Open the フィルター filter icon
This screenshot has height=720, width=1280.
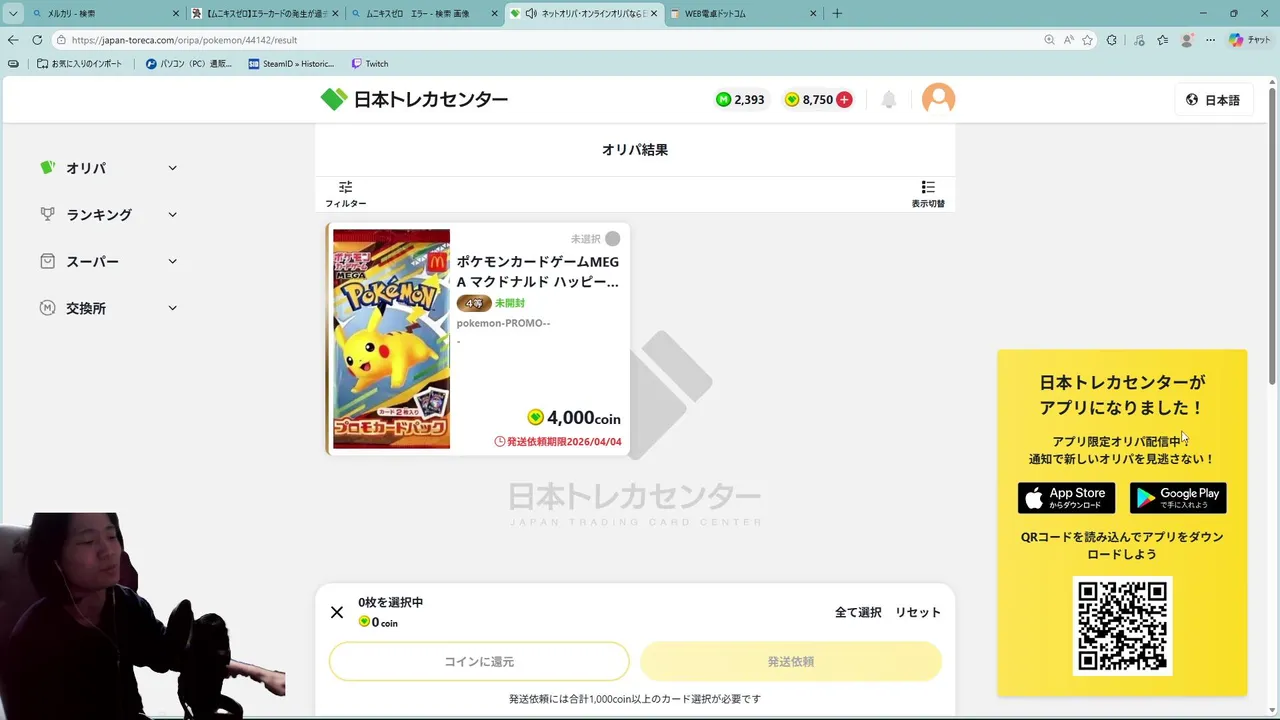click(345, 194)
